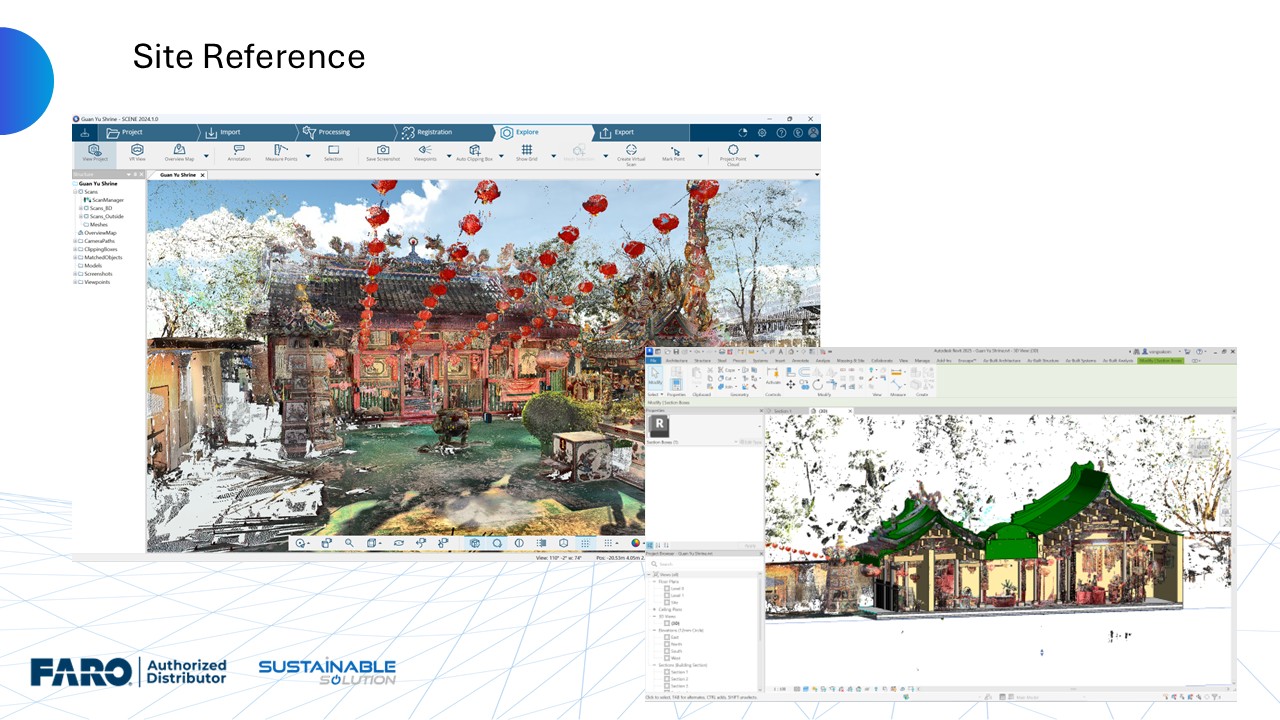Close the Guan Yu Shrine view tab
This screenshot has height=720, width=1280.
(x=202, y=175)
